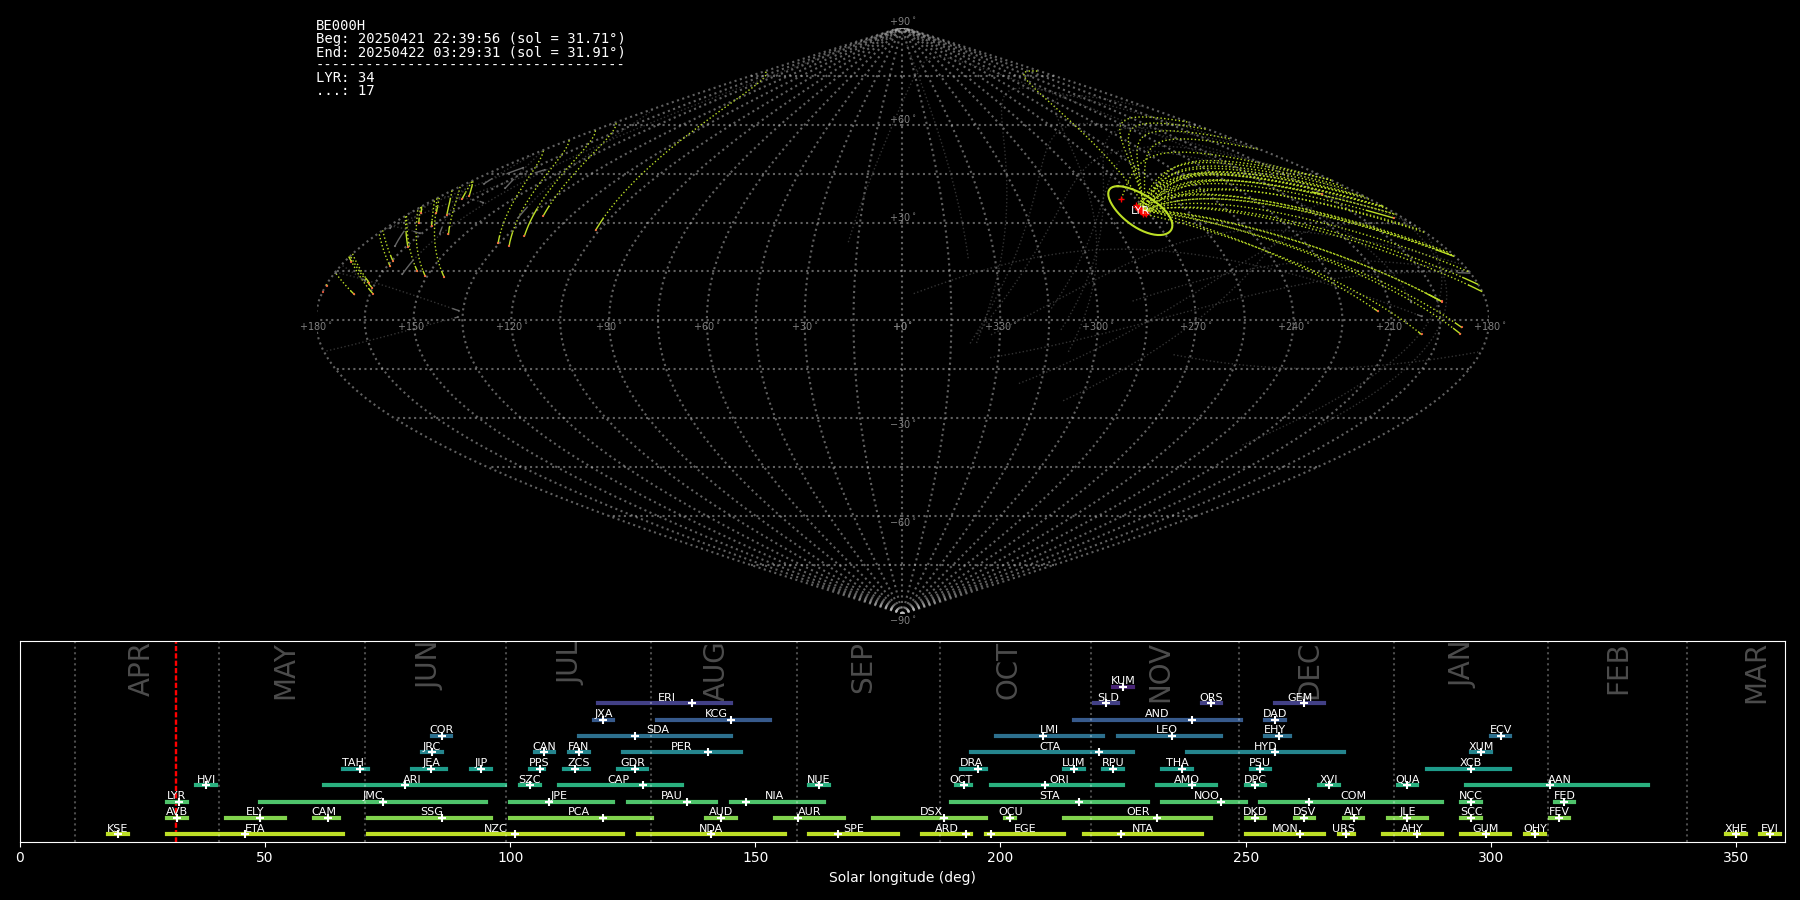Select the HVI shower label
The width and height of the screenshot is (1800, 900).
tap(206, 780)
